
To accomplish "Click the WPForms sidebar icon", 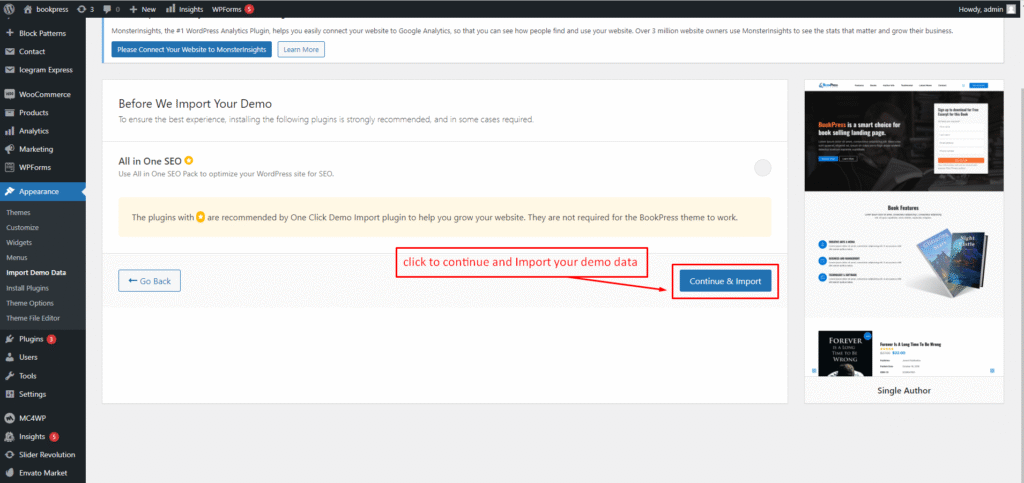I will click(10, 167).
